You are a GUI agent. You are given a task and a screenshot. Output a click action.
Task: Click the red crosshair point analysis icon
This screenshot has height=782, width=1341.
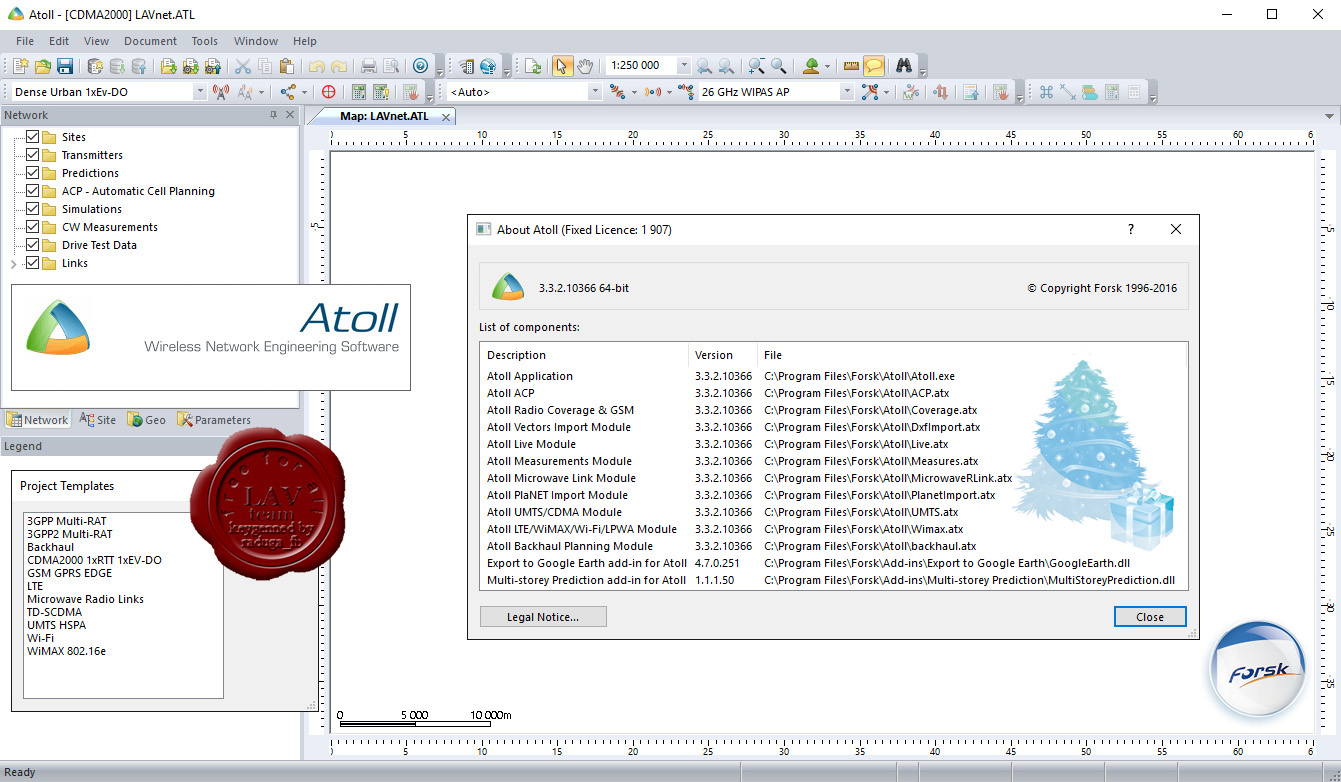(328, 92)
